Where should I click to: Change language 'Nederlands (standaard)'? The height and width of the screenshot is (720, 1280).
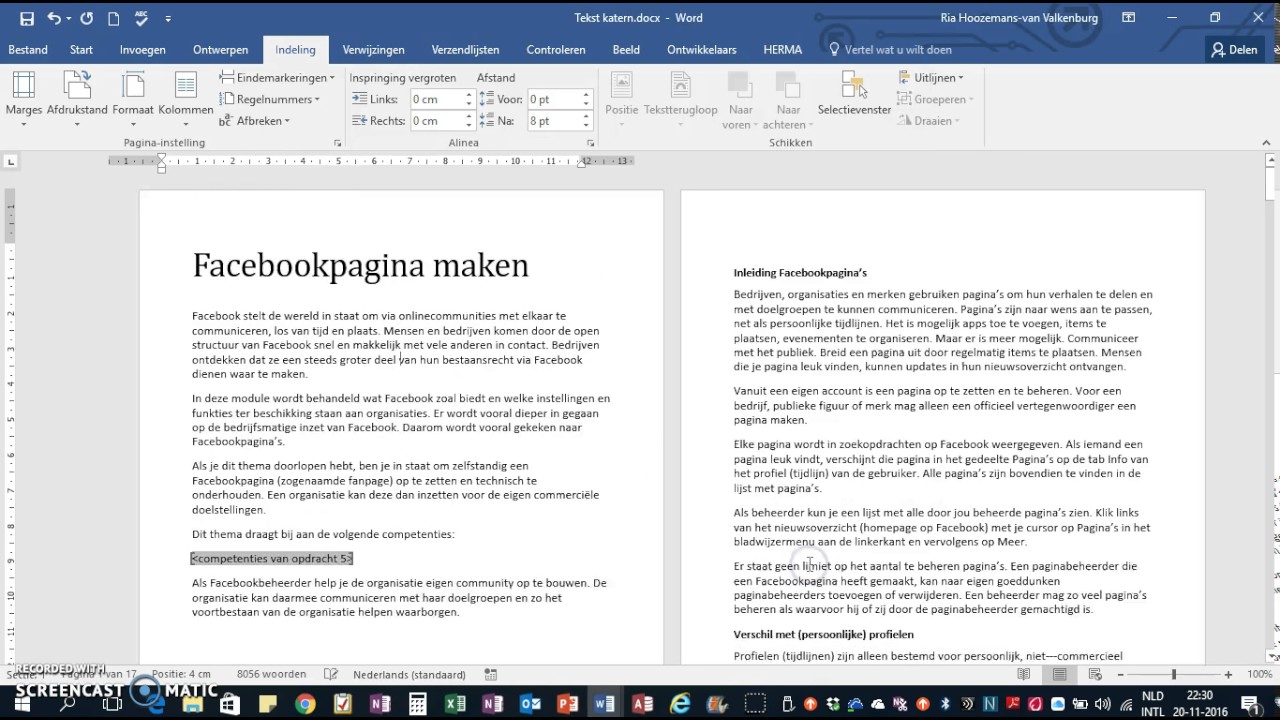click(409, 675)
